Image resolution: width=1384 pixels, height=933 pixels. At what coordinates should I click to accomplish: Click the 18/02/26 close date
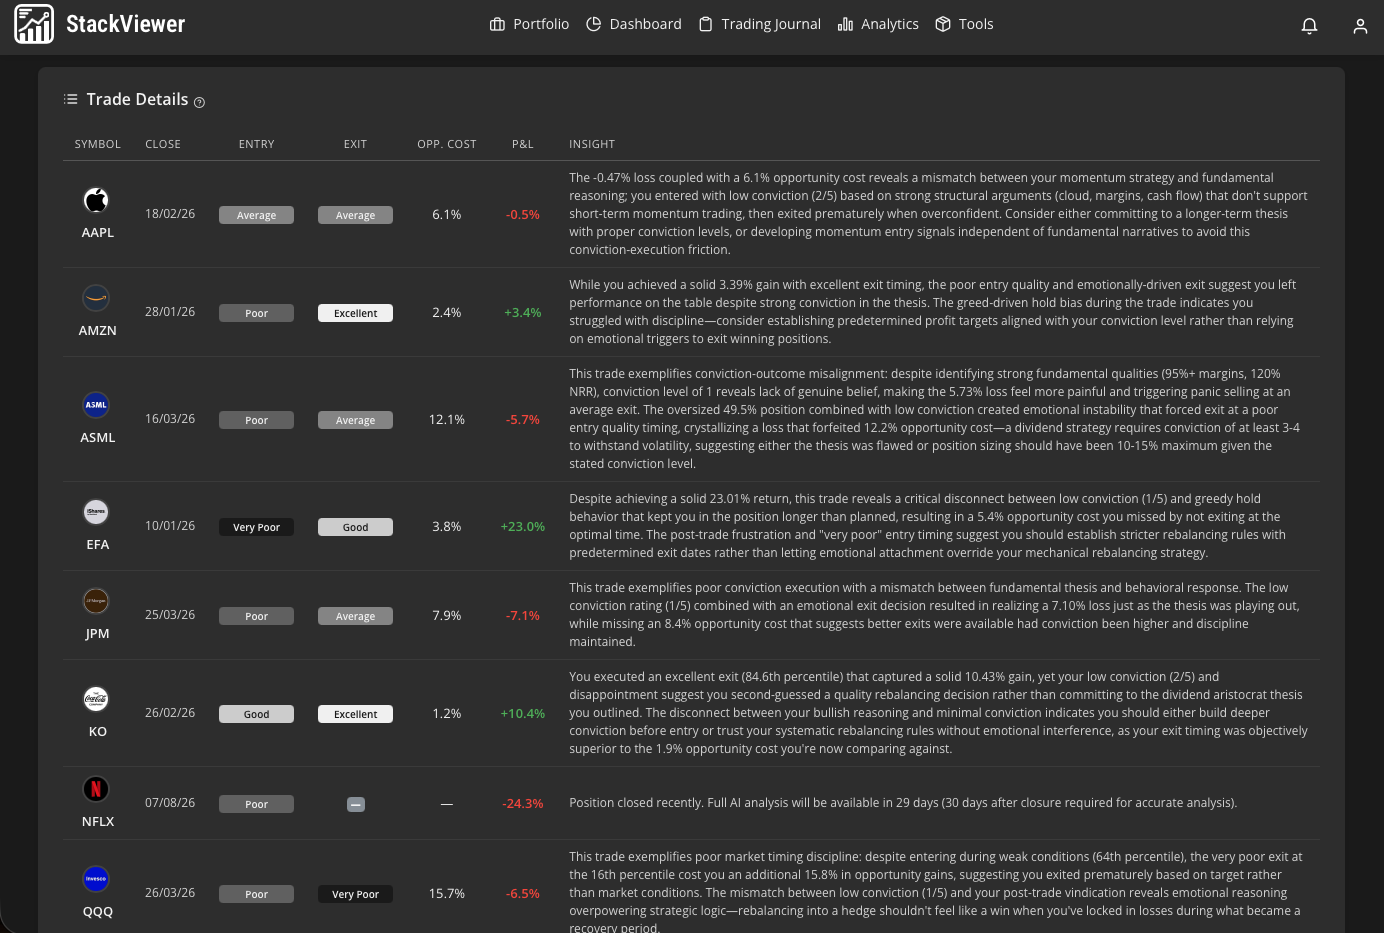tap(170, 214)
